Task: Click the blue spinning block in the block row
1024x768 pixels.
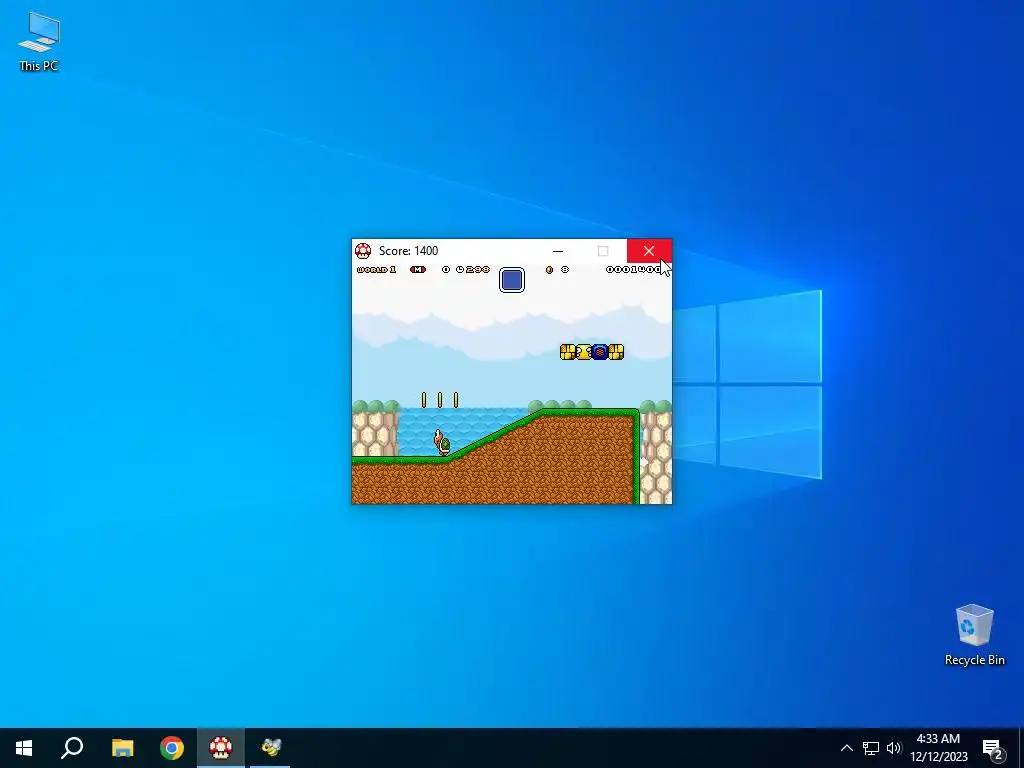Action: (600, 352)
